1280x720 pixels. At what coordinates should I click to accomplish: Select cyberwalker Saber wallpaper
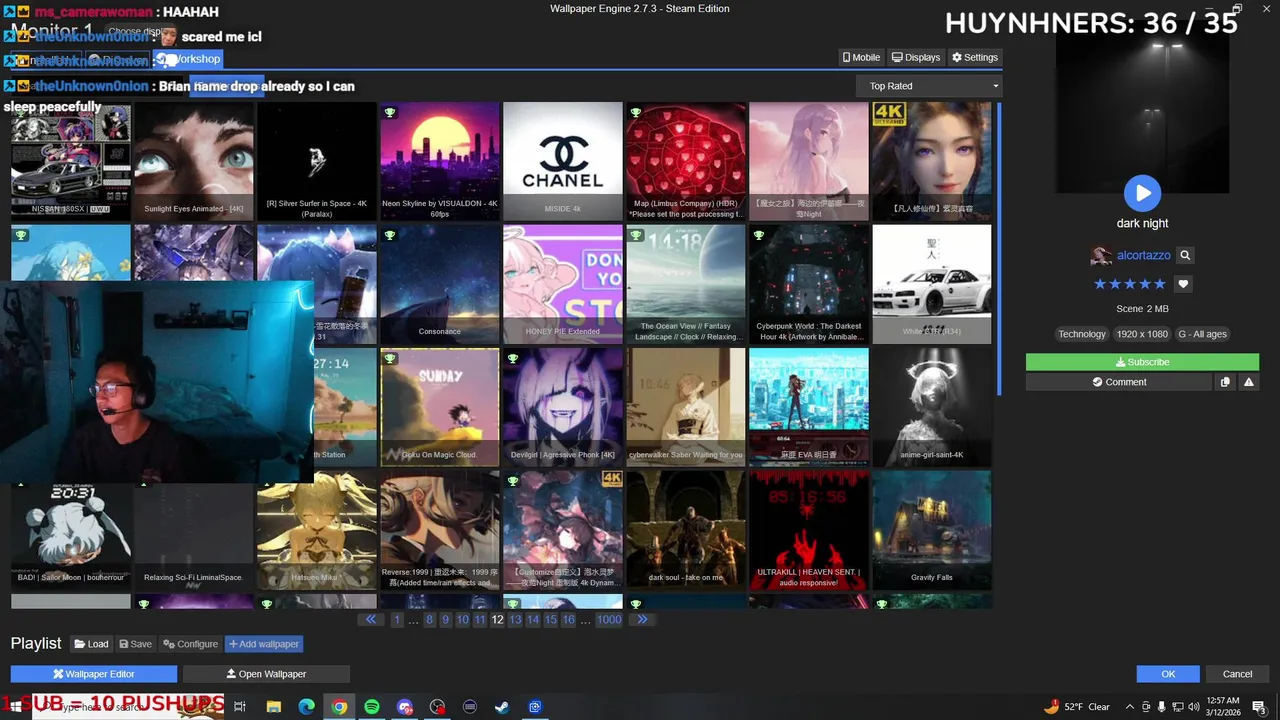tap(686, 407)
